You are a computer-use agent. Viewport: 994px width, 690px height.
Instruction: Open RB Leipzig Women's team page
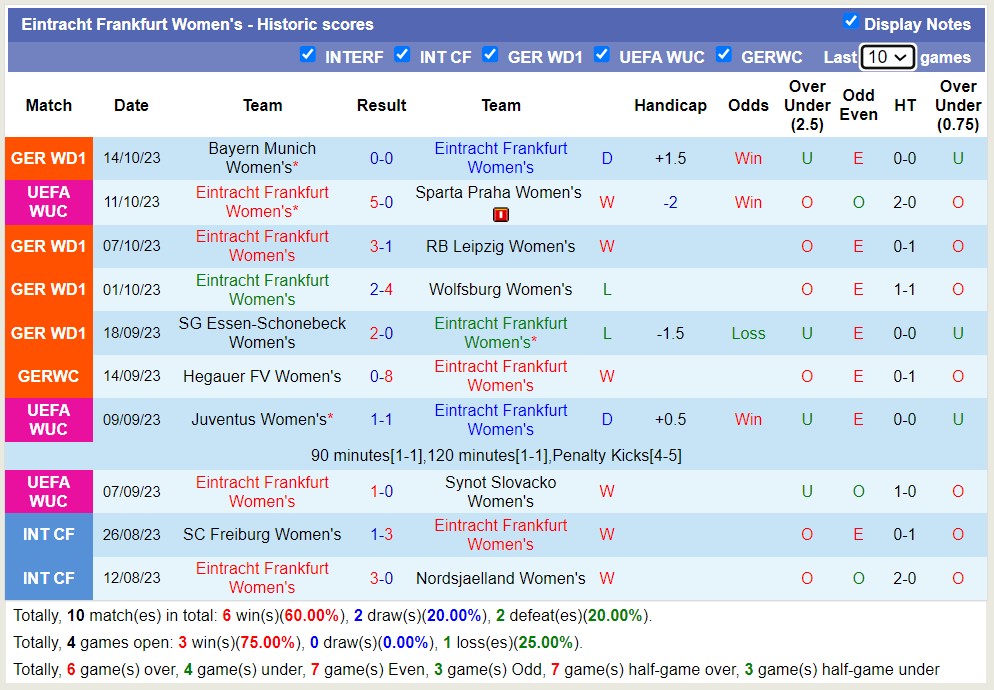pyautogui.click(x=500, y=246)
